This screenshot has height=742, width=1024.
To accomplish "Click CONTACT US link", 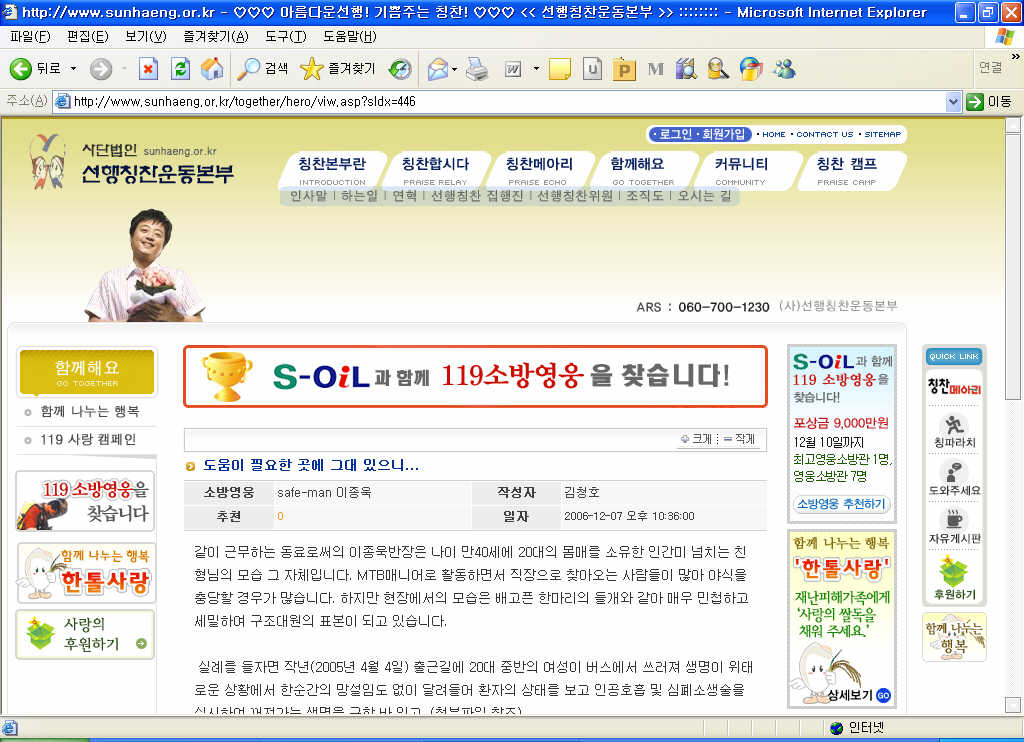I will [x=825, y=134].
